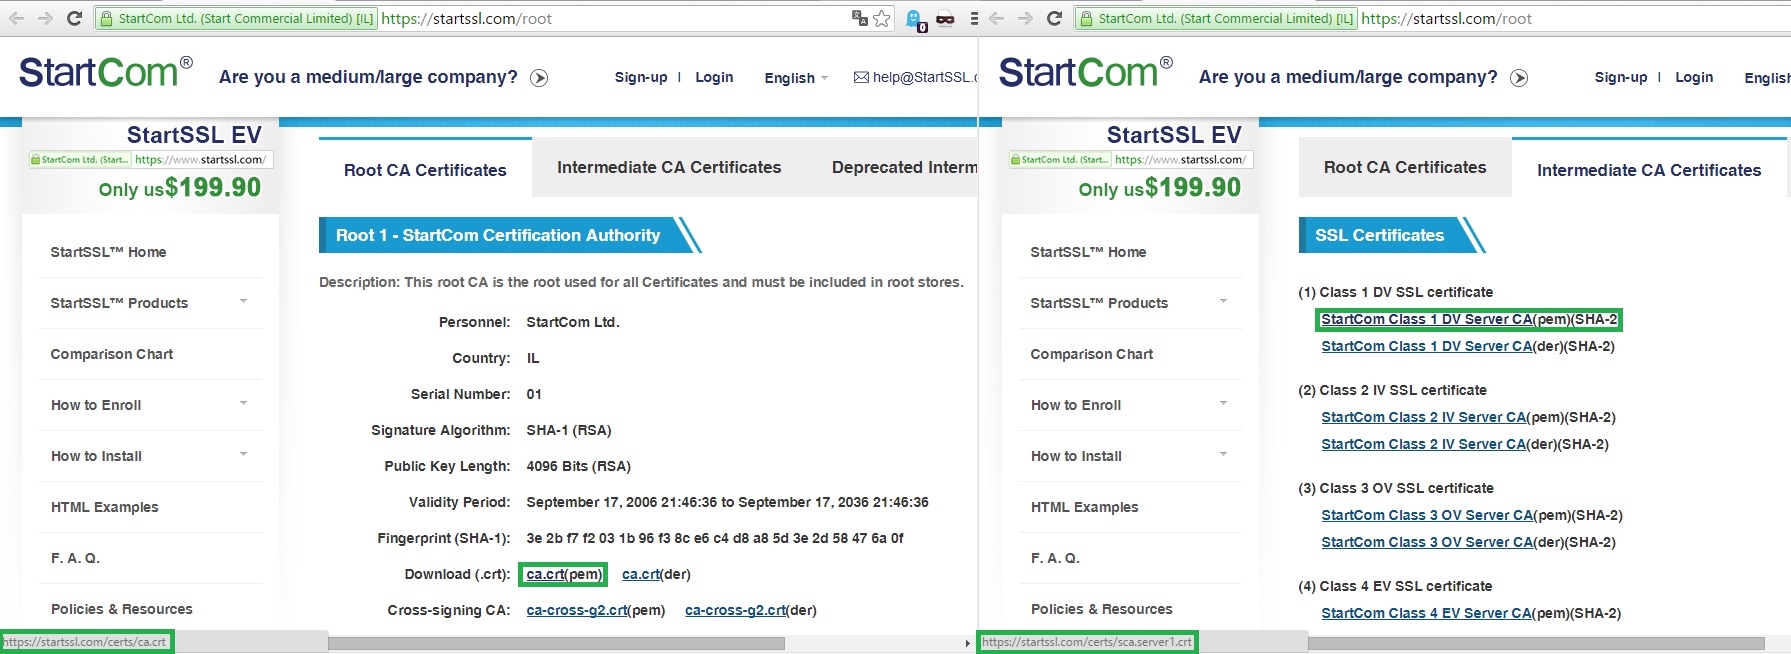Click the green padlock in the left address bar
This screenshot has height=654, width=1791.
[106, 18]
